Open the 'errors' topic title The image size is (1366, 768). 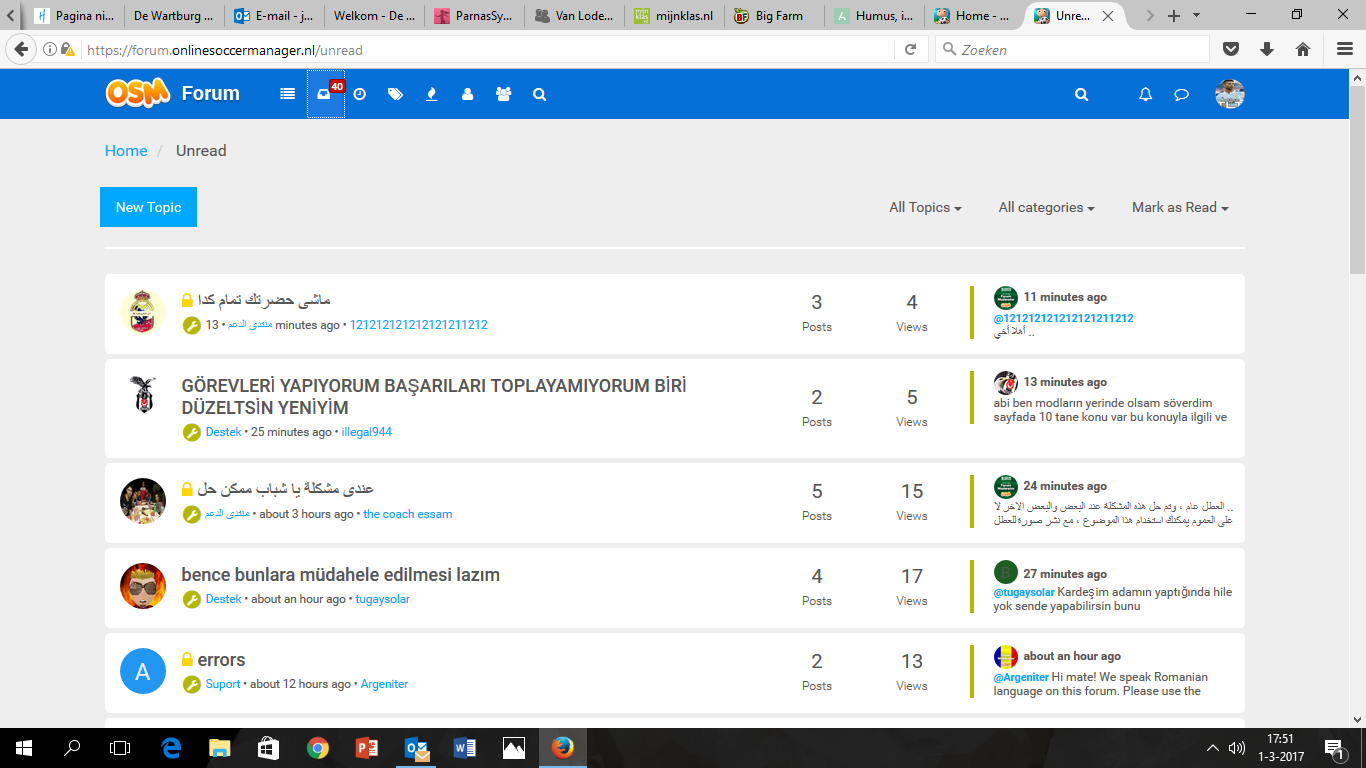click(x=221, y=660)
